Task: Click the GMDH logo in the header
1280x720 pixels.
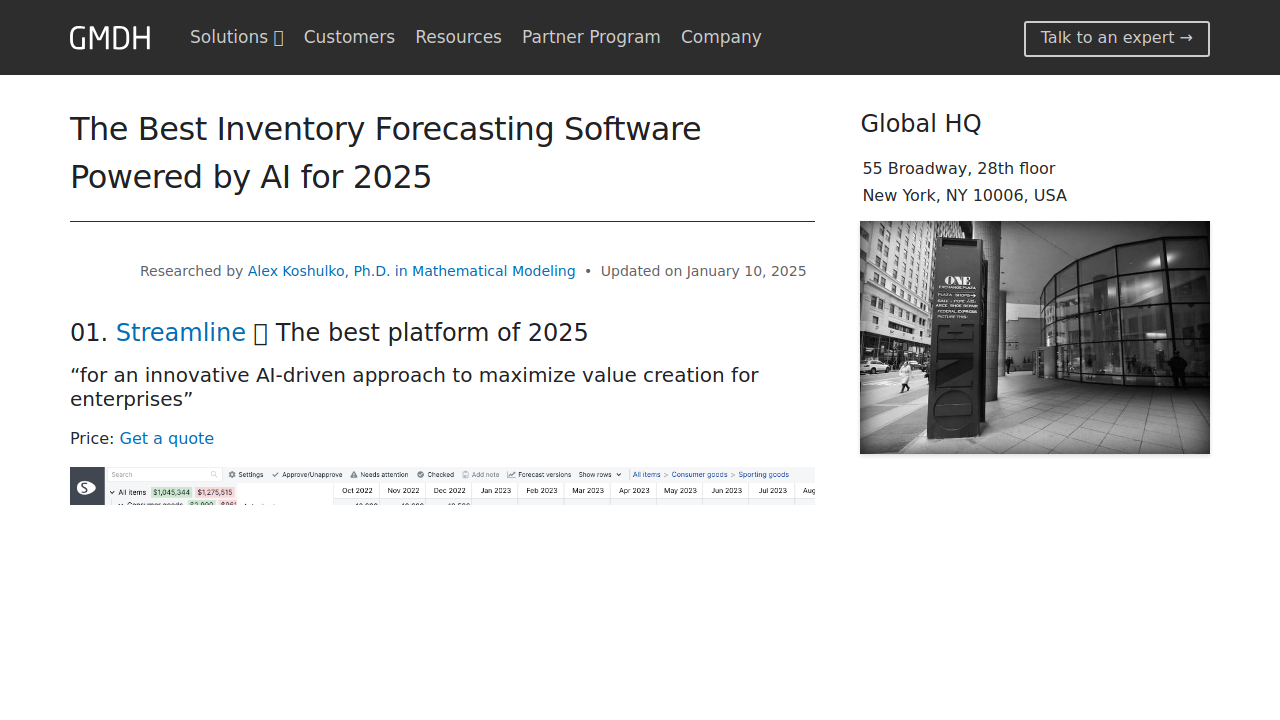Action: point(110,38)
